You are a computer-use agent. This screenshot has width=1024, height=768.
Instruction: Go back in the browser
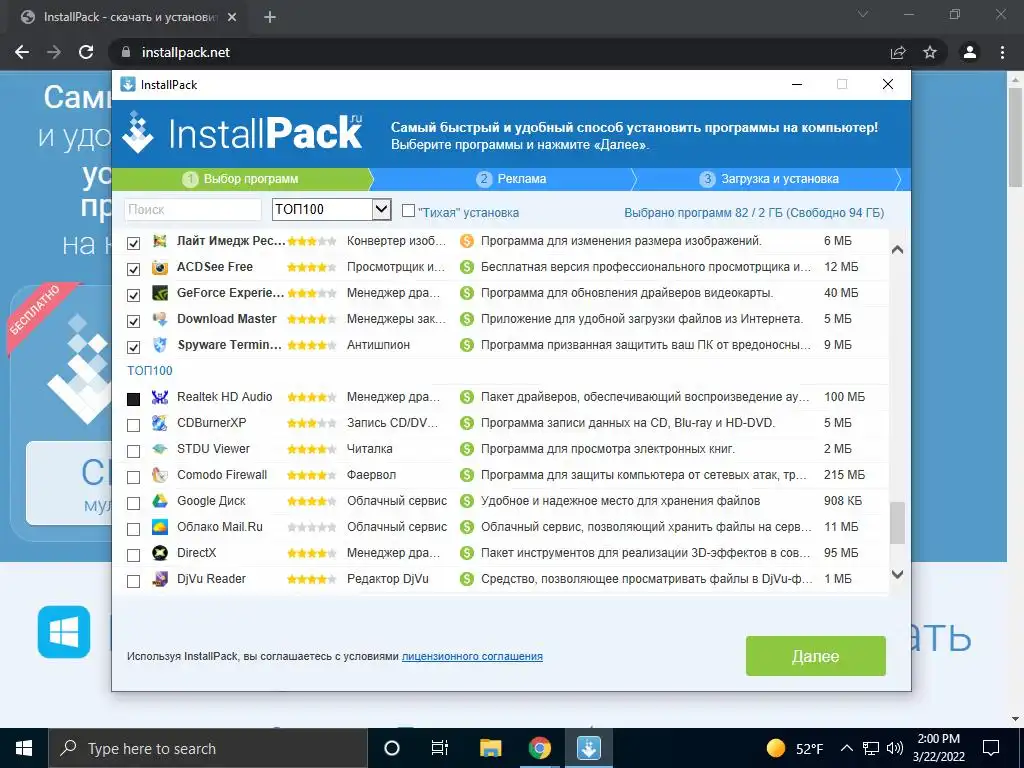(x=22, y=52)
